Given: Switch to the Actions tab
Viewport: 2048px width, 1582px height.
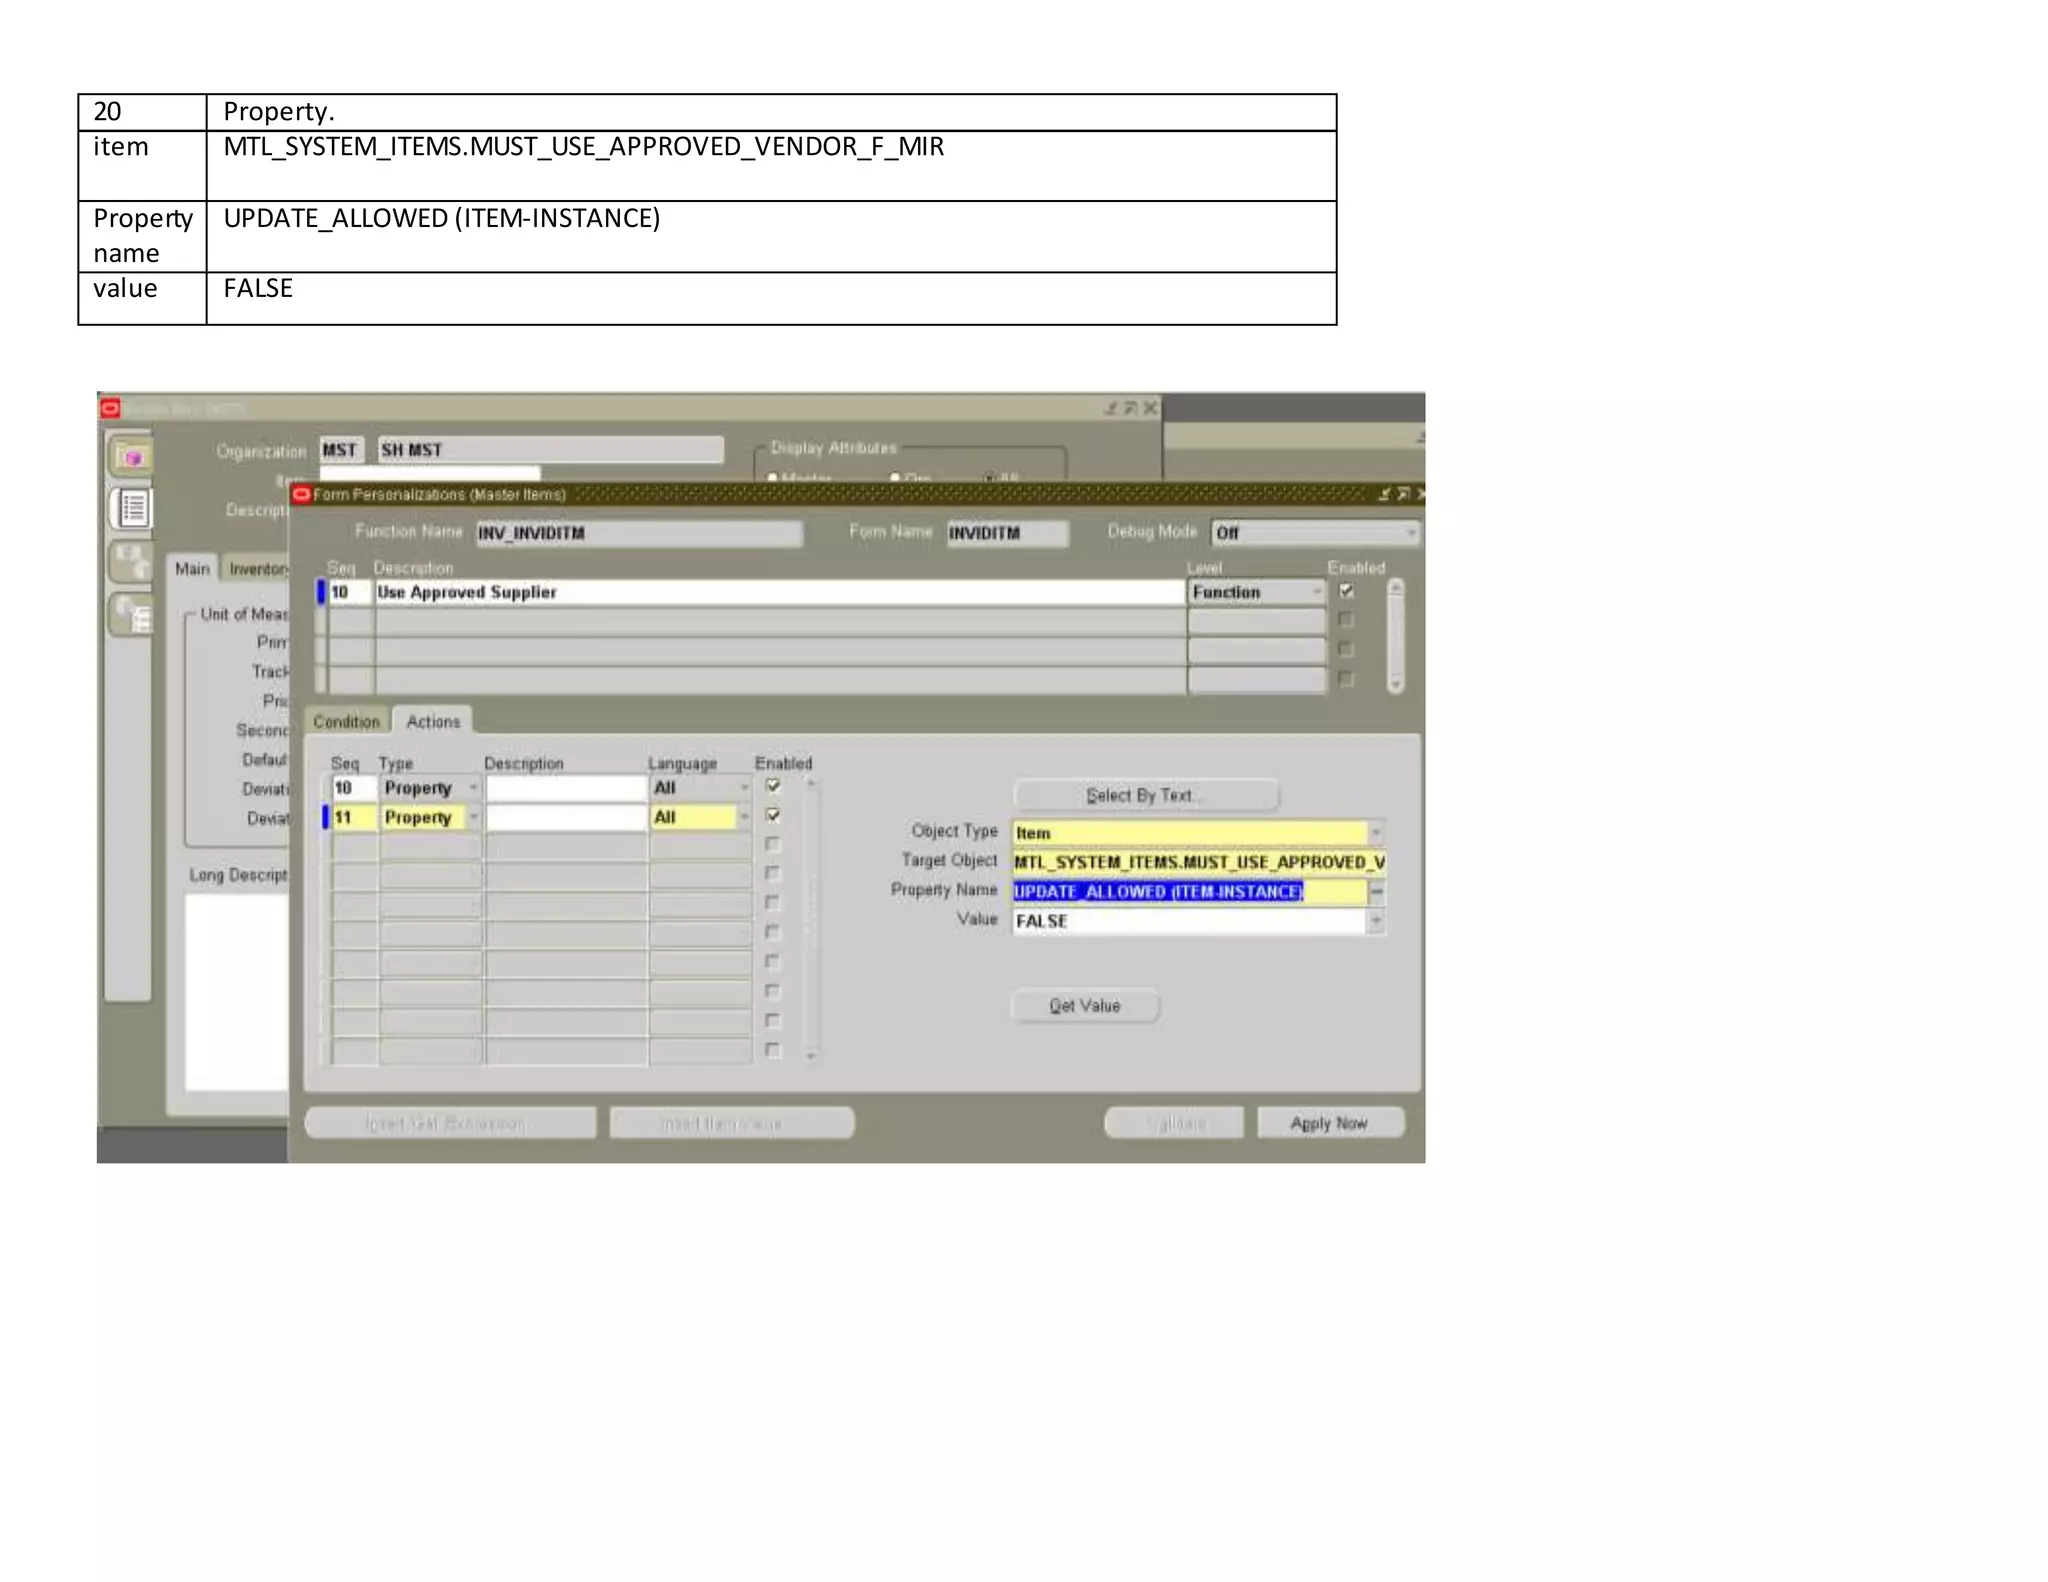Looking at the screenshot, I should [x=433, y=721].
